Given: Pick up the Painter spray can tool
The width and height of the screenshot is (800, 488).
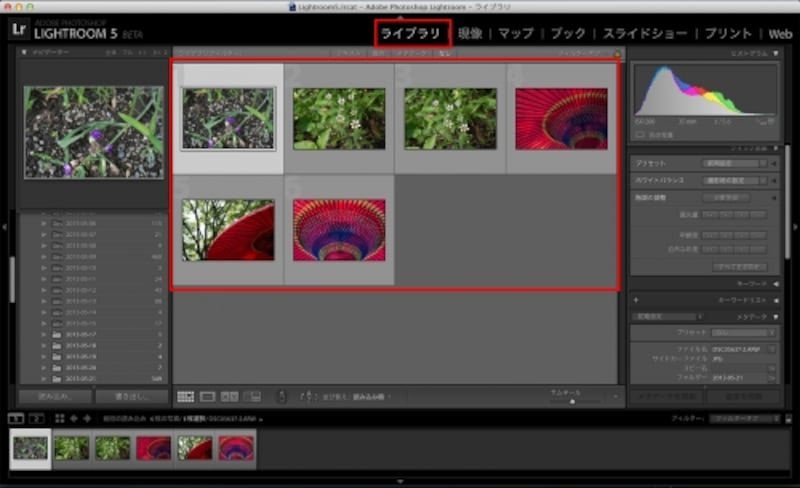Looking at the screenshot, I should point(282,396).
